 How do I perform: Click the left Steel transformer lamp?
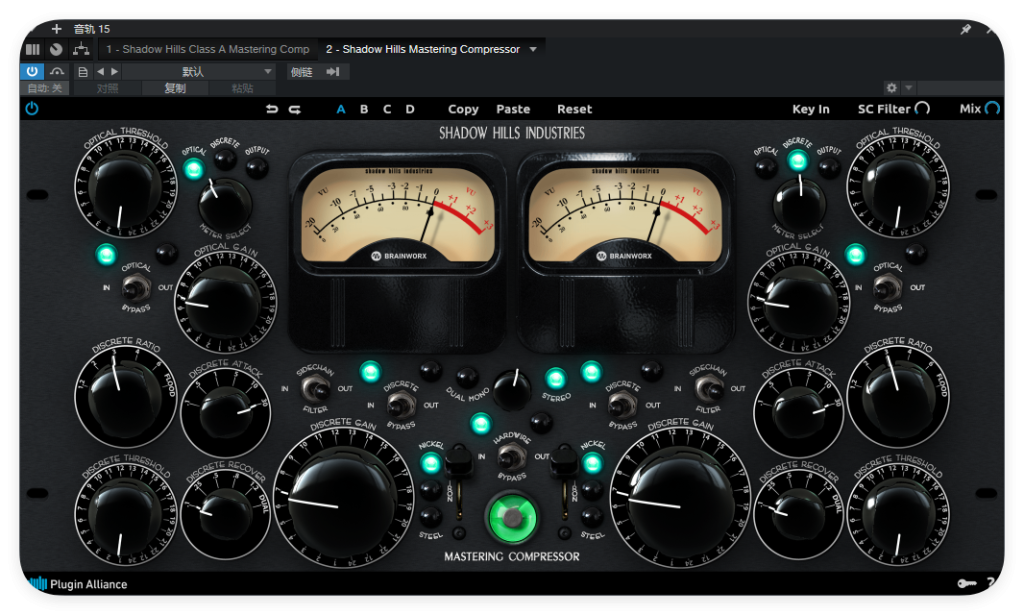pos(430,517)
